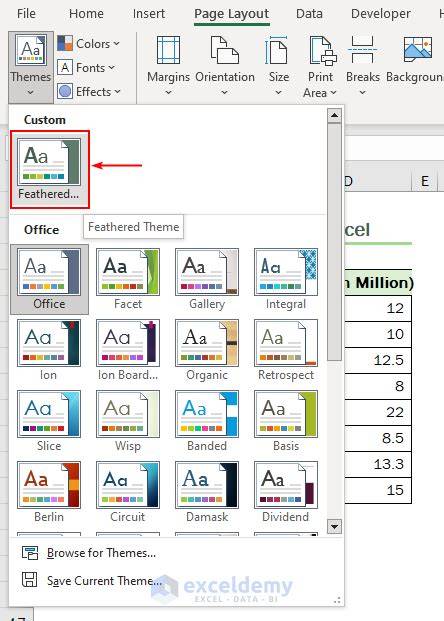Apply the Organic theme
Image resolution: width=444 pixels, height=621 pixels.
click(207, 350)
